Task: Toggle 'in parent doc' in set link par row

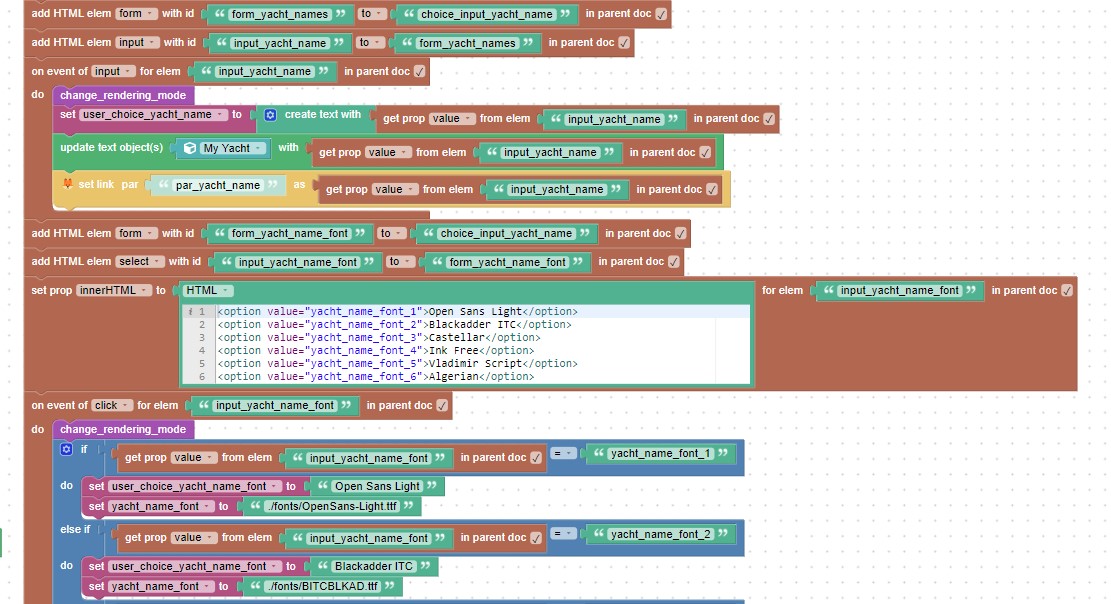Action: pos(712,189)
